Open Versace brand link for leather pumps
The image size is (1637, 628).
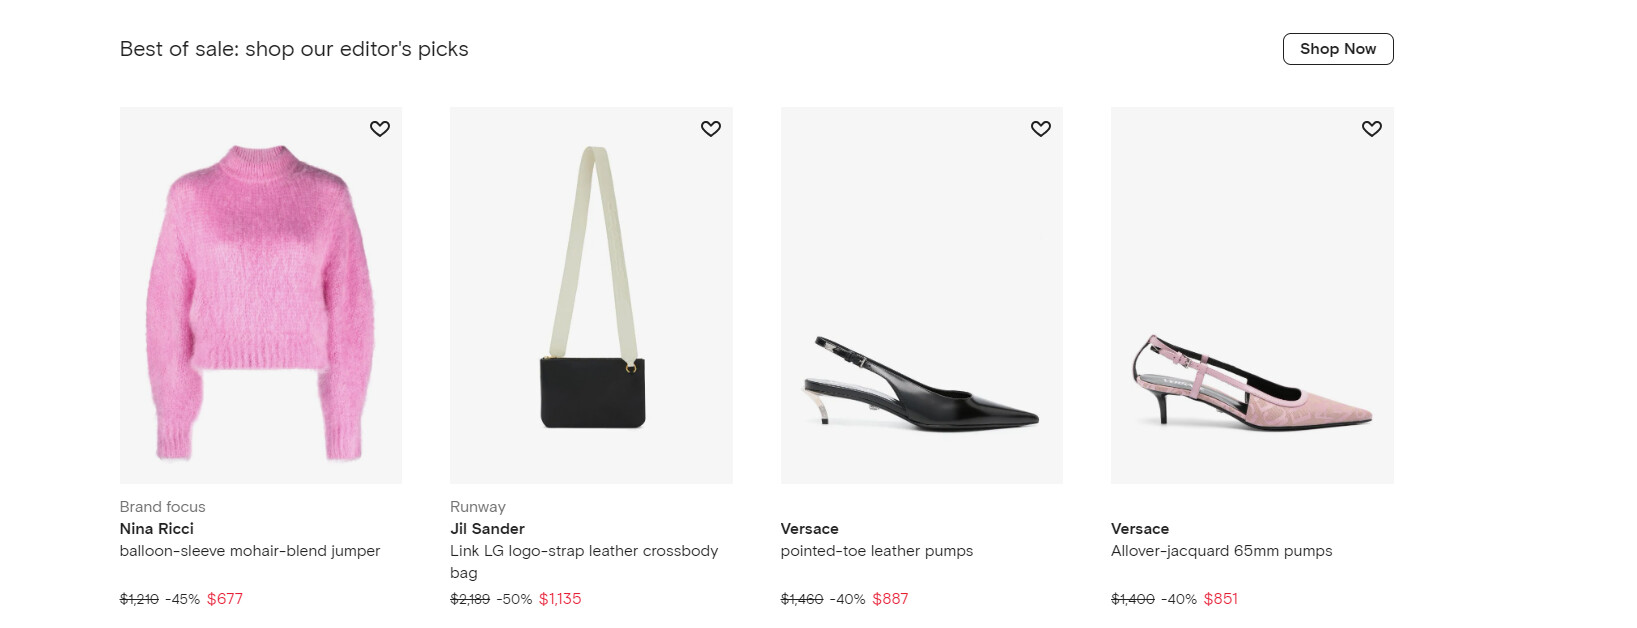point(809,529)
